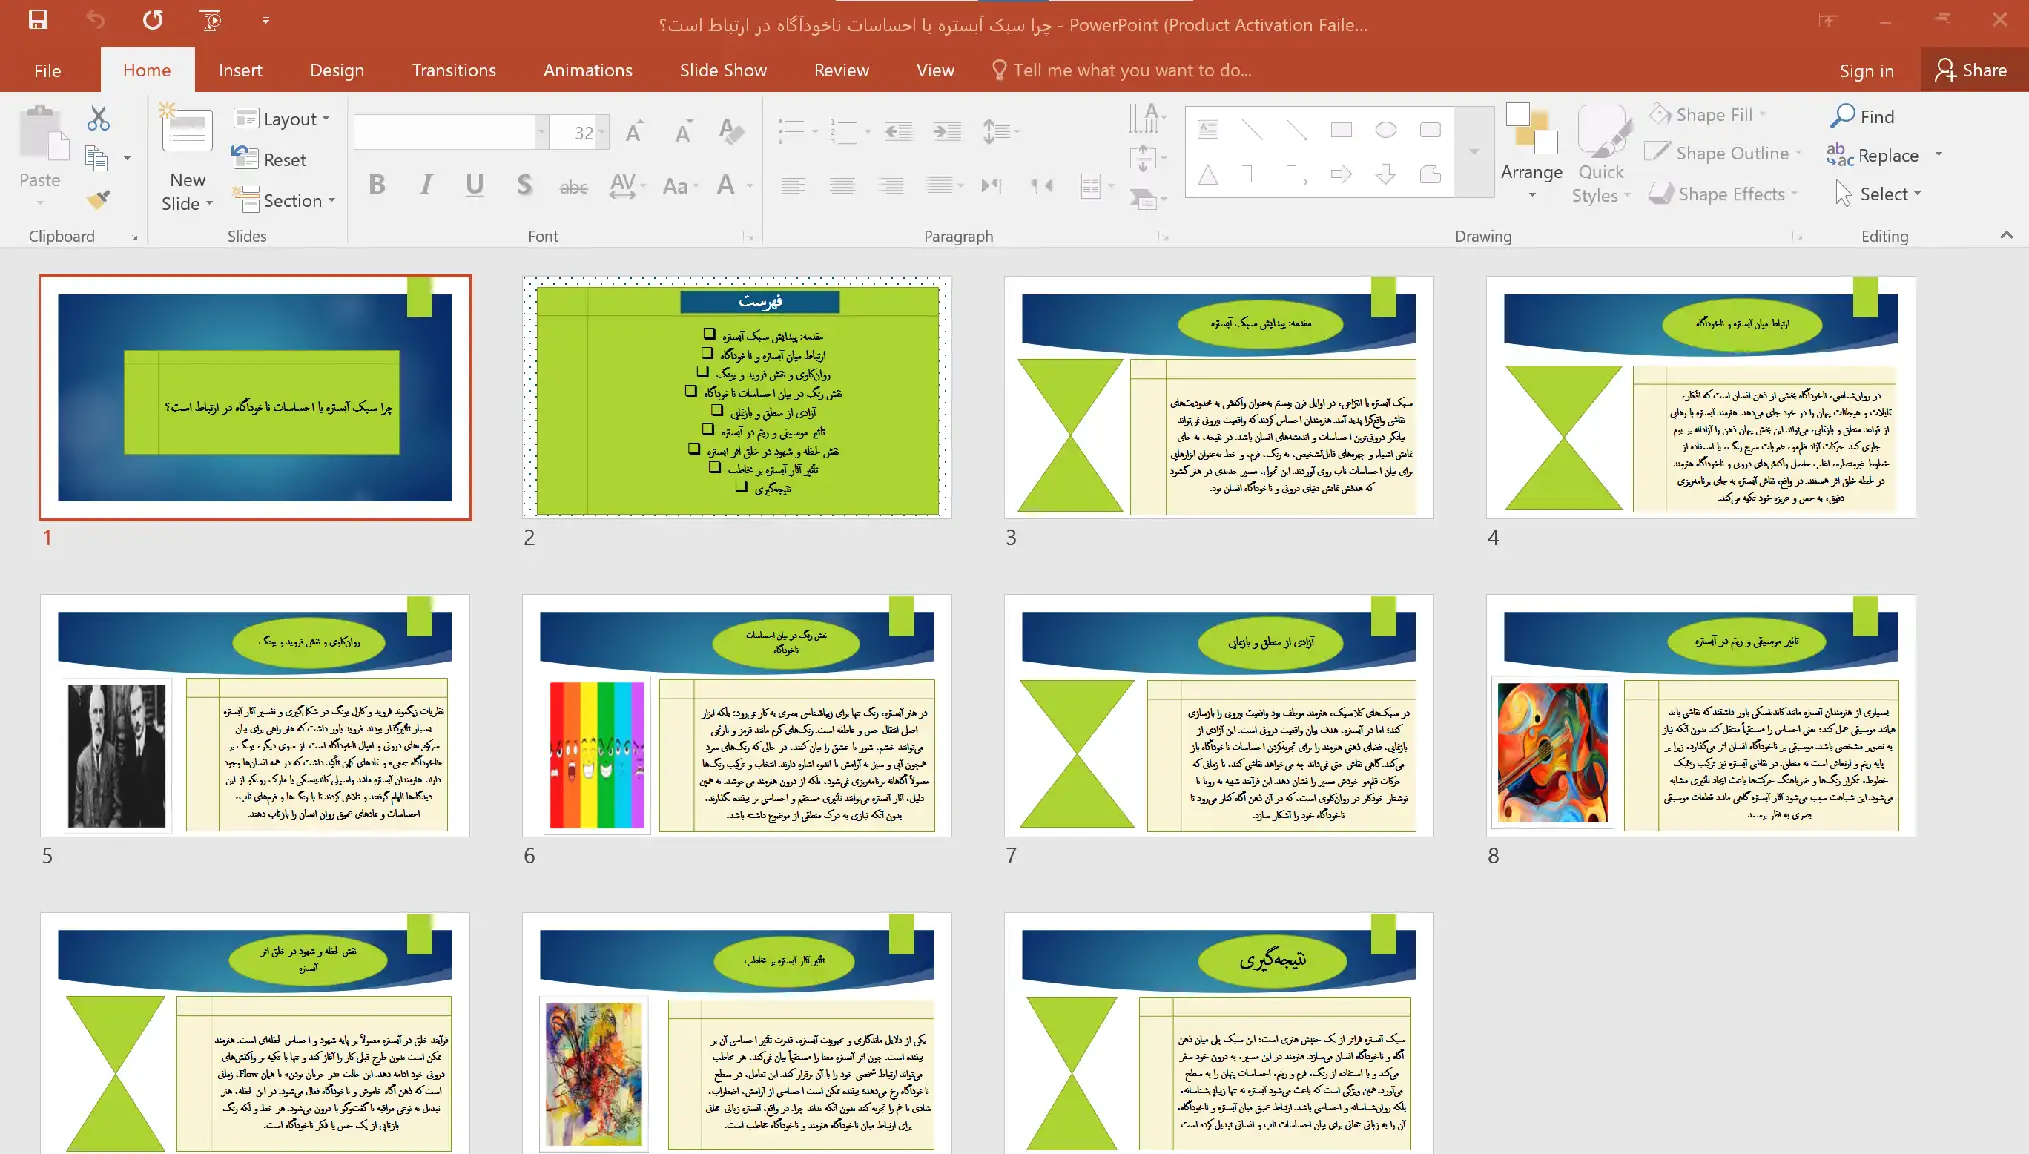This screenshot has width=2029, height=1154.
Task: Click the Cut scissors icon
Action: pos(98,119)
